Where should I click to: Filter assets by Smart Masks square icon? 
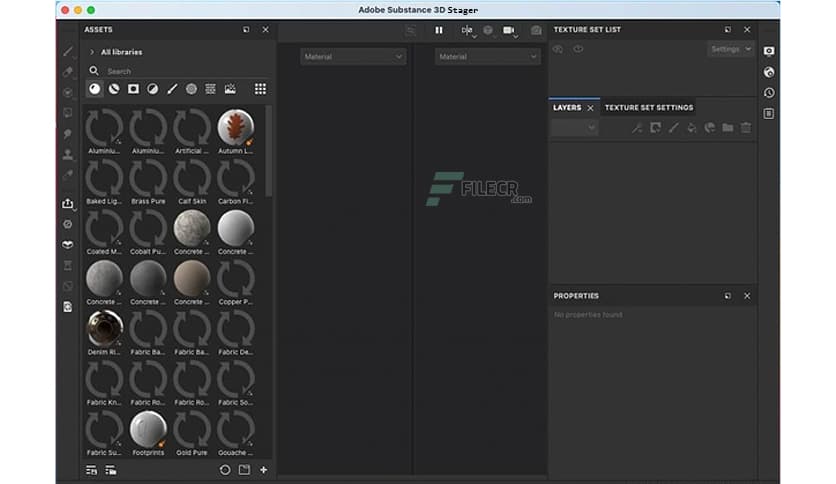pos(133,89)
